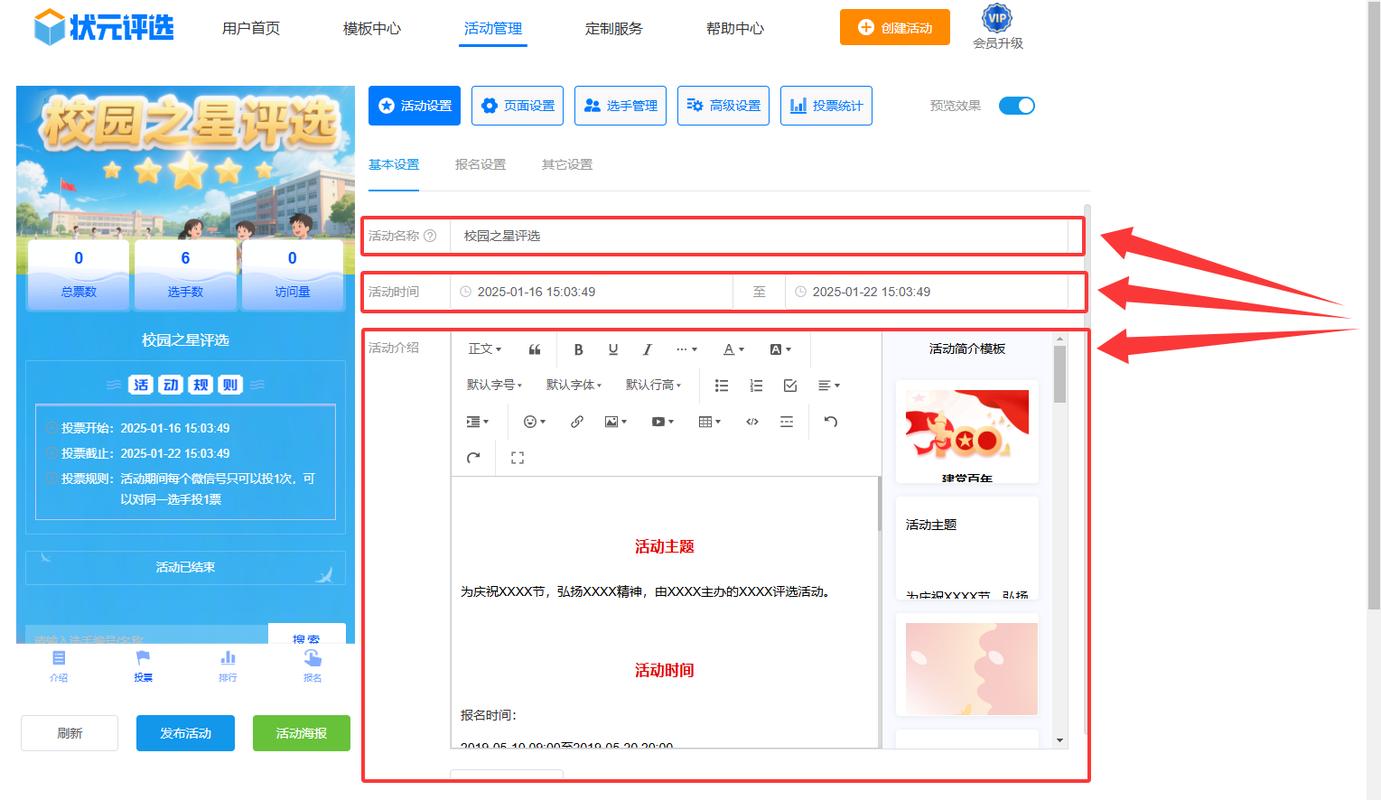1381x800 pixels.
Task: Open the 正文 heading style dropdown
Action: coord(485,349)
